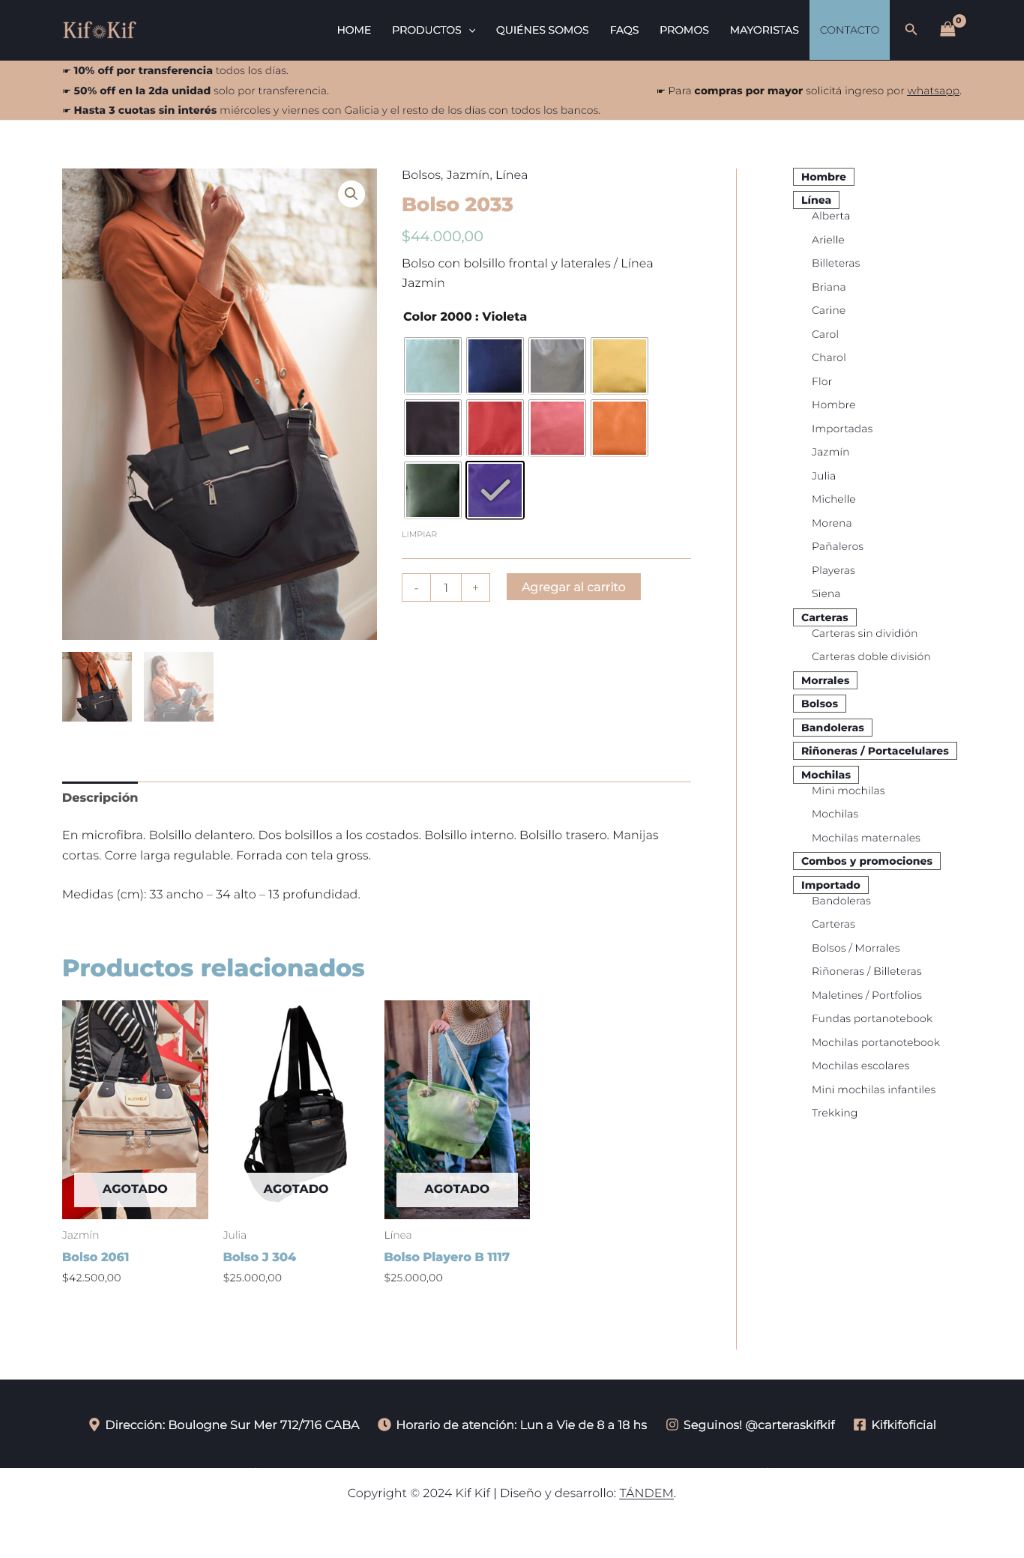View the second product thumbnail image
The width and height of the screenshot is (1024, 1558).
(179, 687)
